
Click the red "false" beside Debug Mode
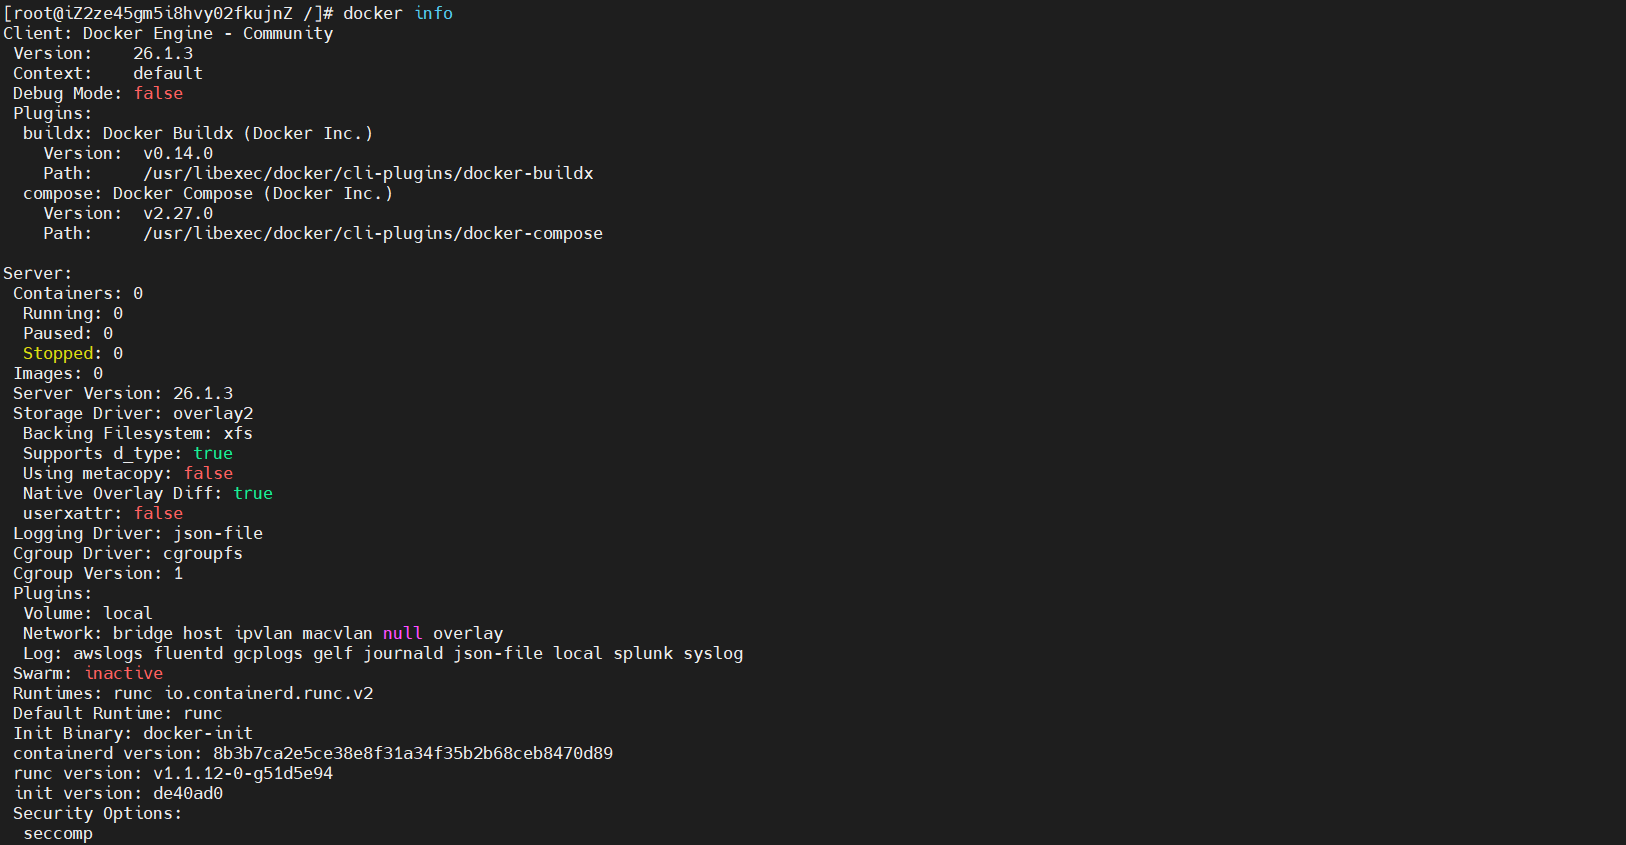(158, 93)
